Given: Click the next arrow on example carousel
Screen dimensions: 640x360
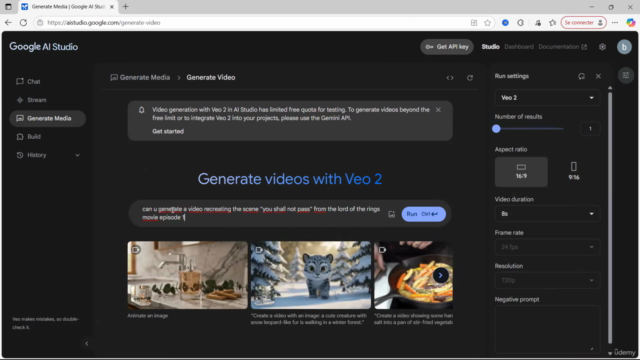Looking at the screenshot, I should (x=440, y=276).
